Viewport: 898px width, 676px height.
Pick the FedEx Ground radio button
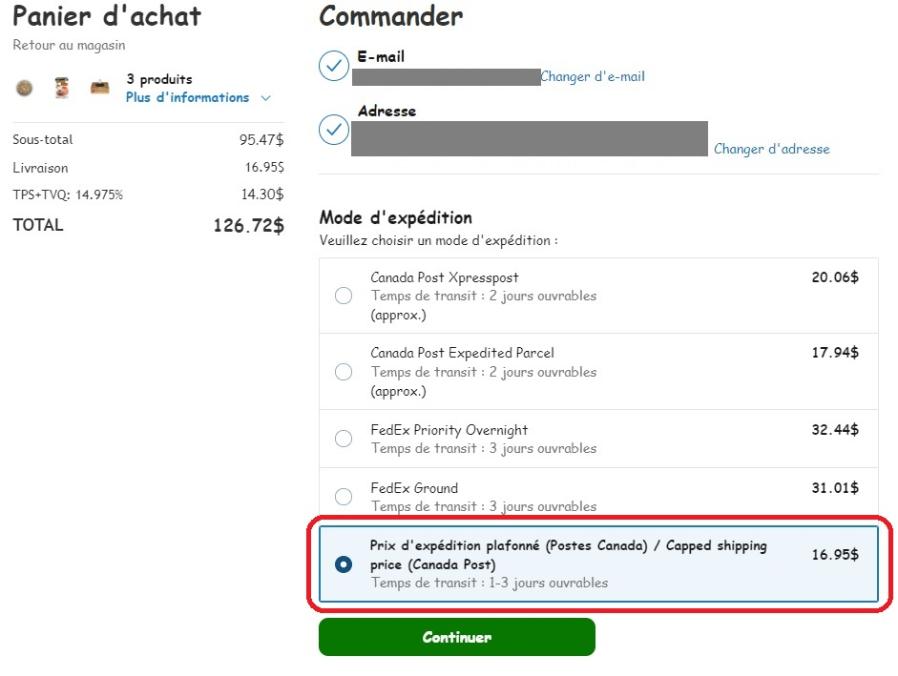coord(344,497)
